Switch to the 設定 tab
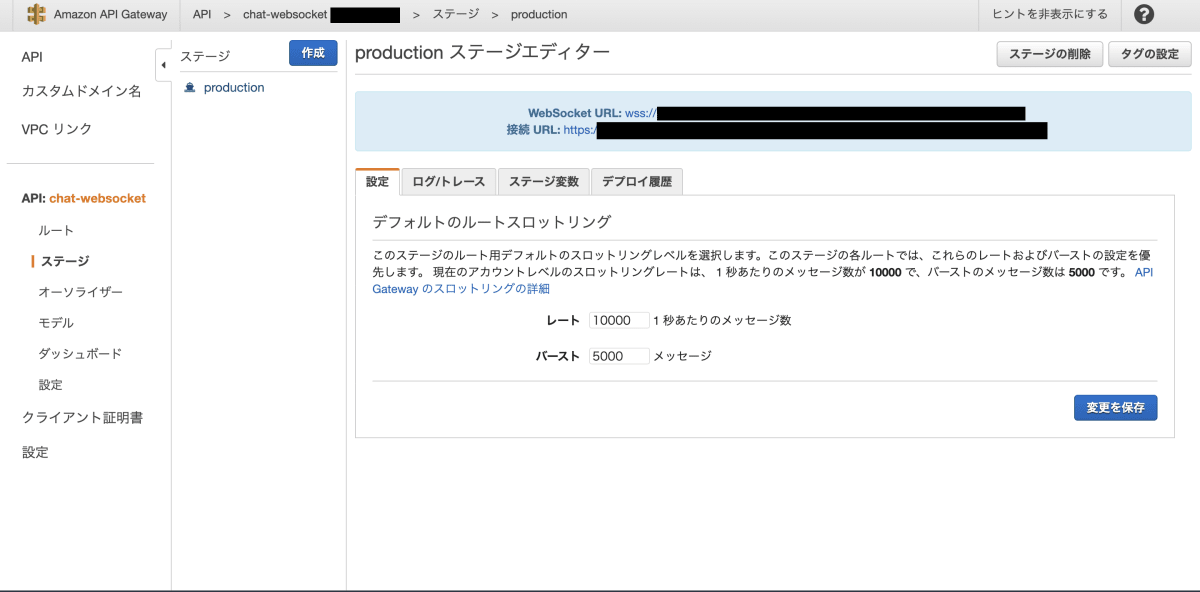This screenshot has width=1200, height=592. point(377,181)
